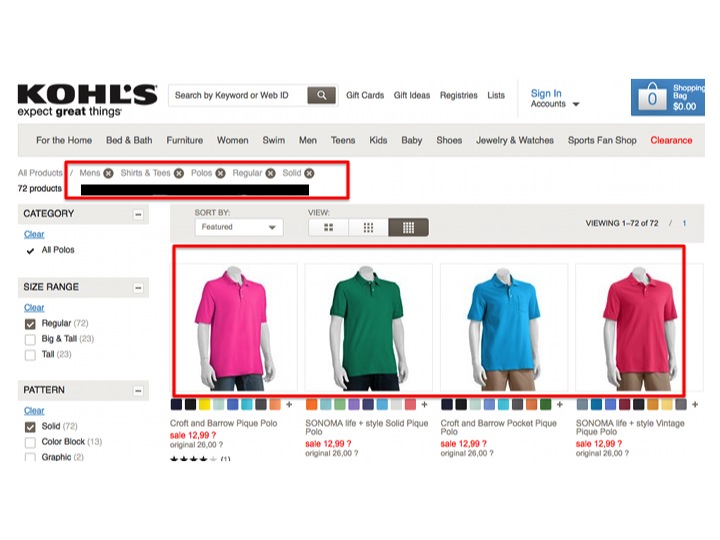Switch to three-column grid view
The width and height of the screenshot is (720, 540).
pos(368,227)
